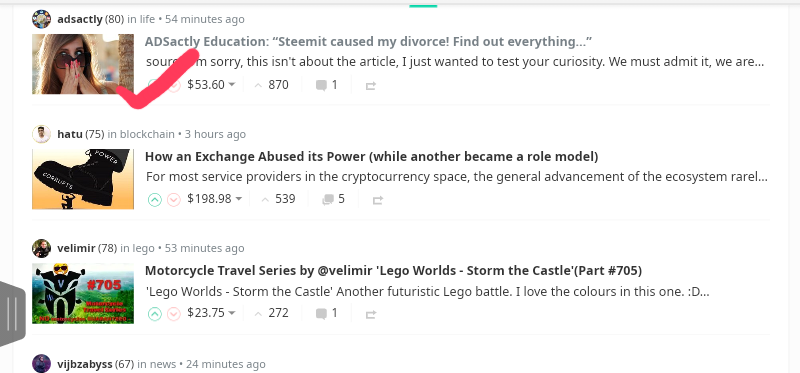Screen dimensions: 800x373
Task: Open comments on the Lego Worlds post
Action: 327,313
